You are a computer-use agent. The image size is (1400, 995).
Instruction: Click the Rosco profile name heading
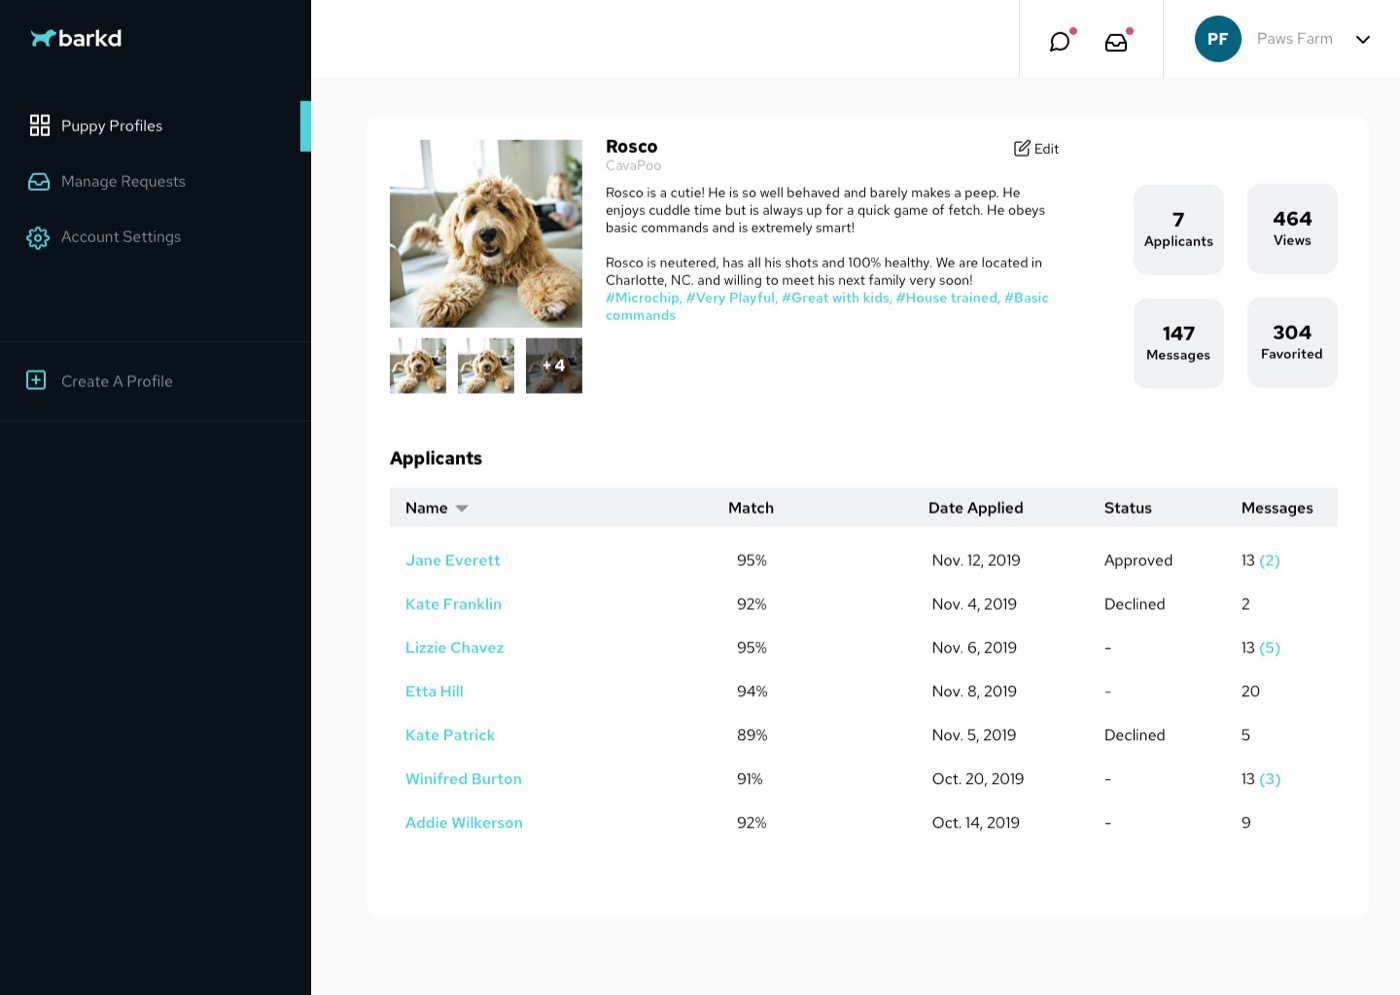click(x=632, y=146)
